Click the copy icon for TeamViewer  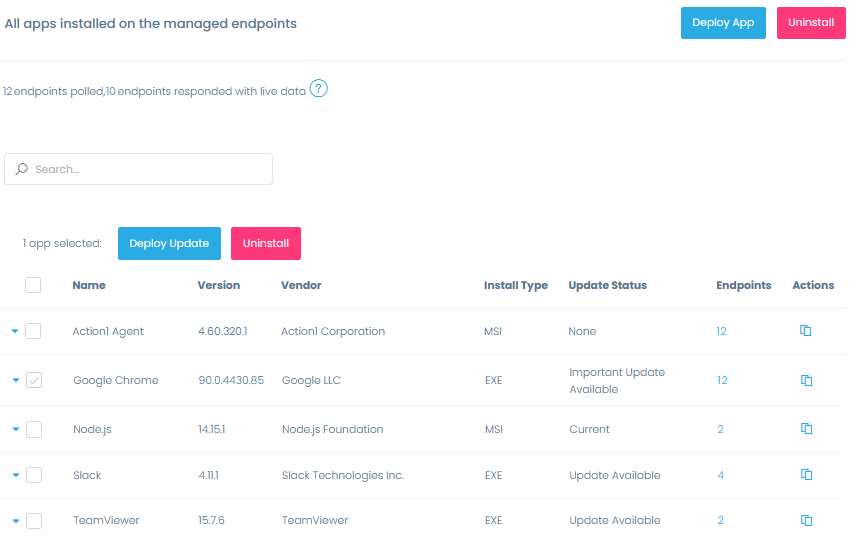point(807,520)
